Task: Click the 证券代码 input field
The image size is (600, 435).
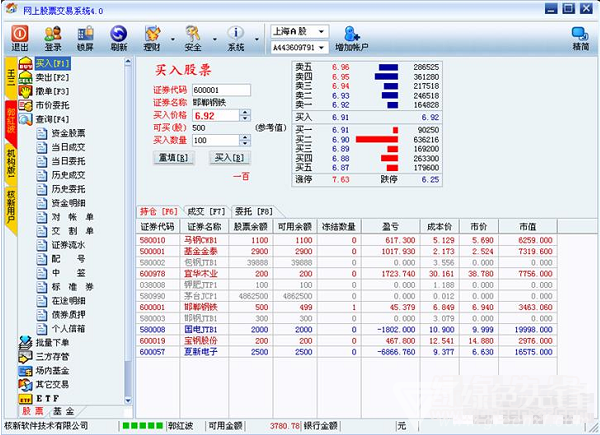Action: (x=221, y=90)
